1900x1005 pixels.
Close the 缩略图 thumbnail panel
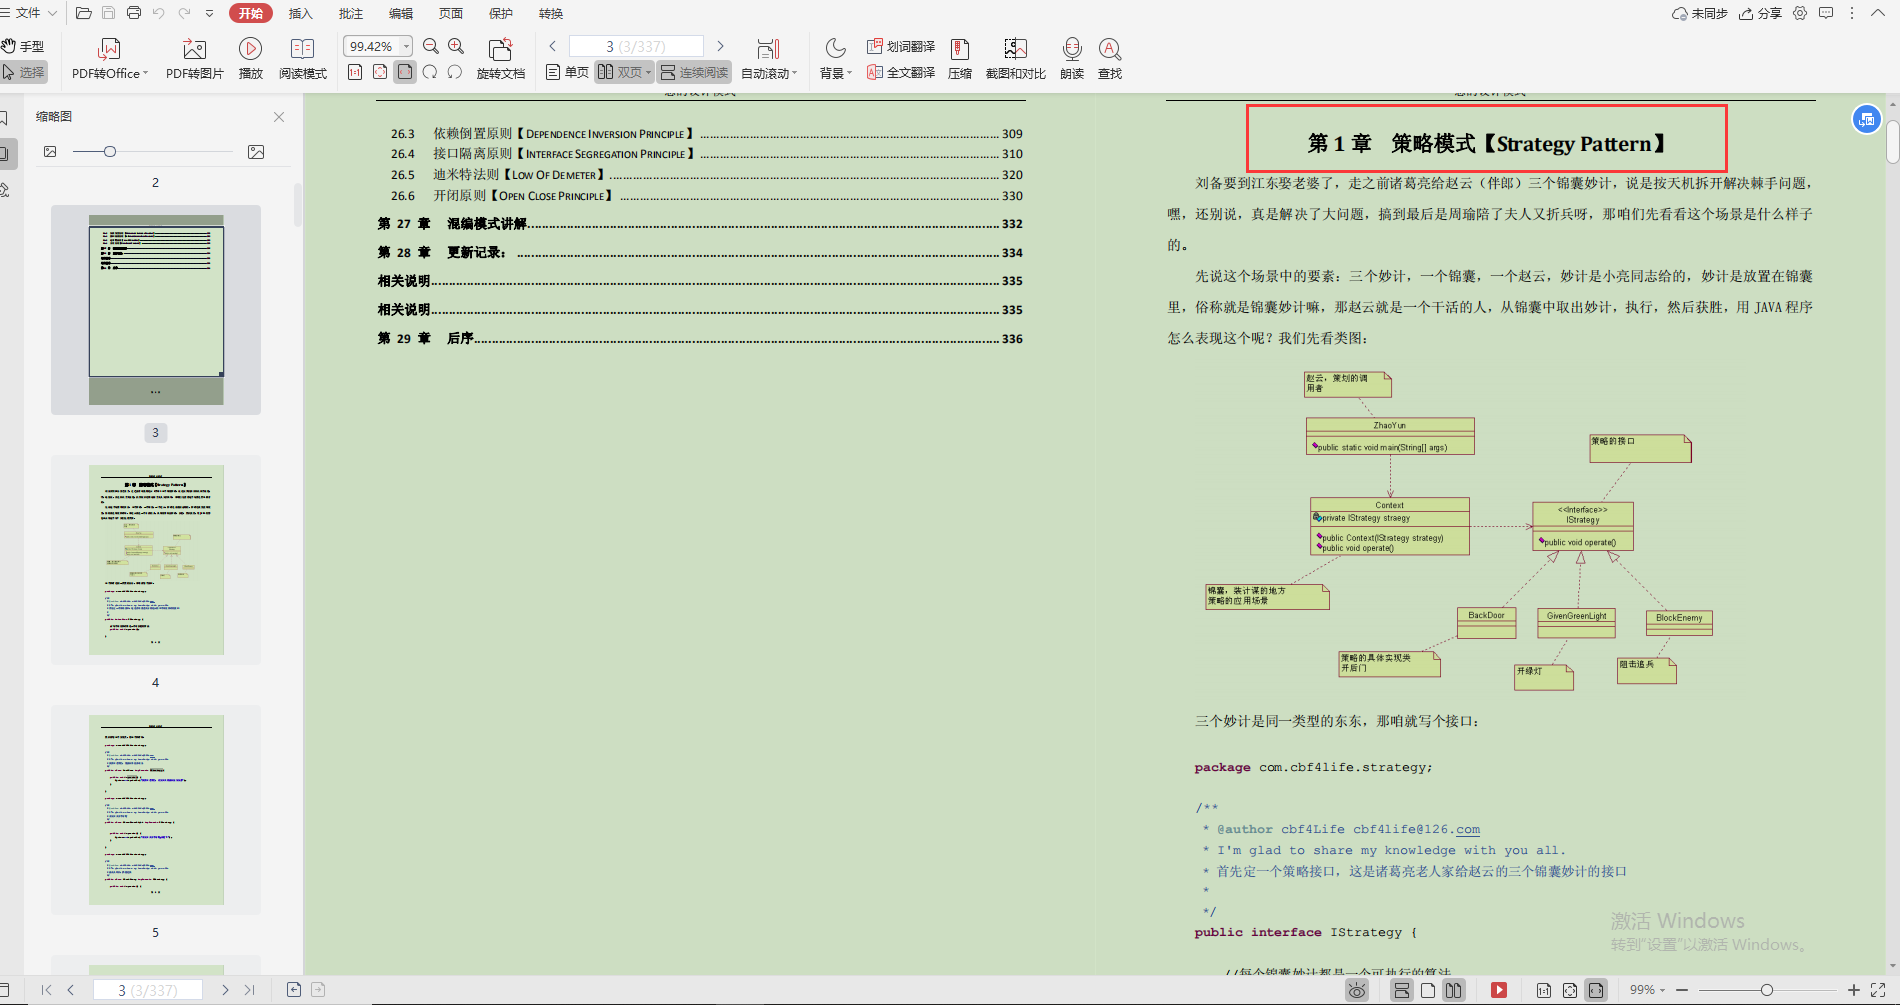279,117
